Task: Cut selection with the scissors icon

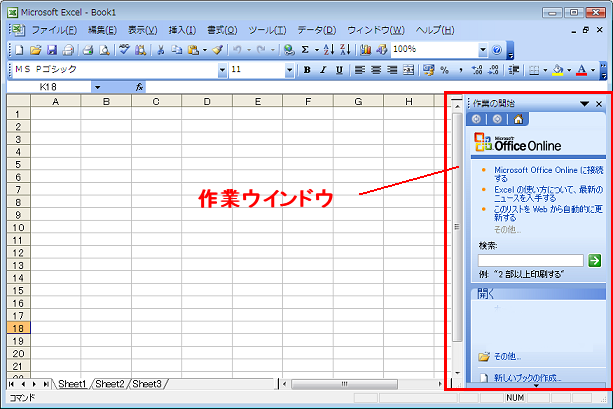Action: [161, 50]
